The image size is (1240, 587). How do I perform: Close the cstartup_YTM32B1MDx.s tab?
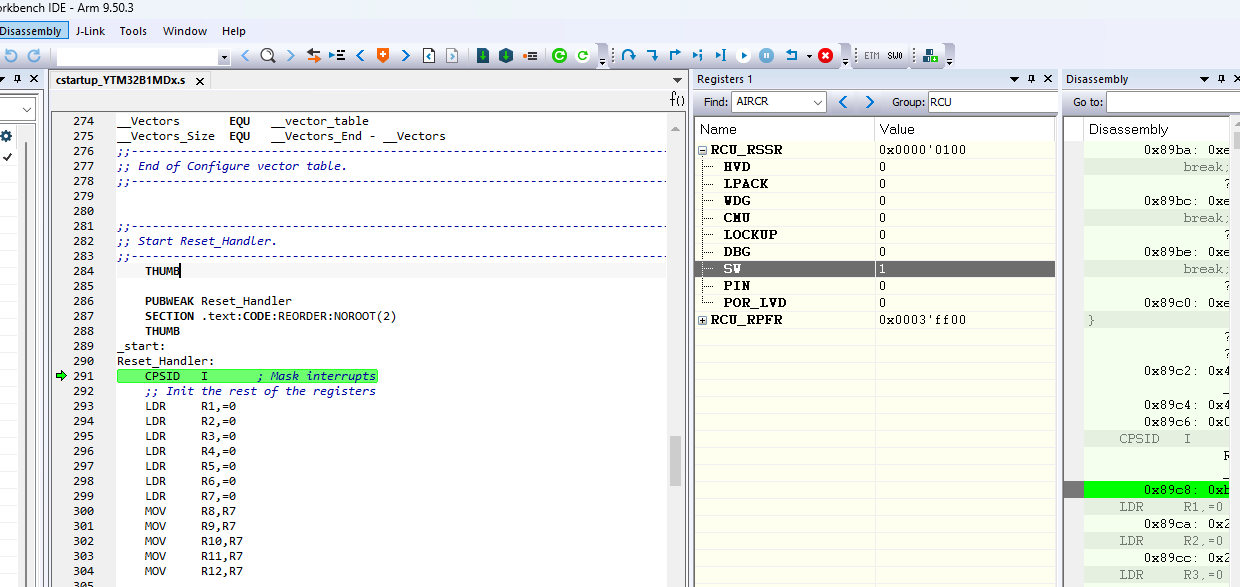click(200, 82)
